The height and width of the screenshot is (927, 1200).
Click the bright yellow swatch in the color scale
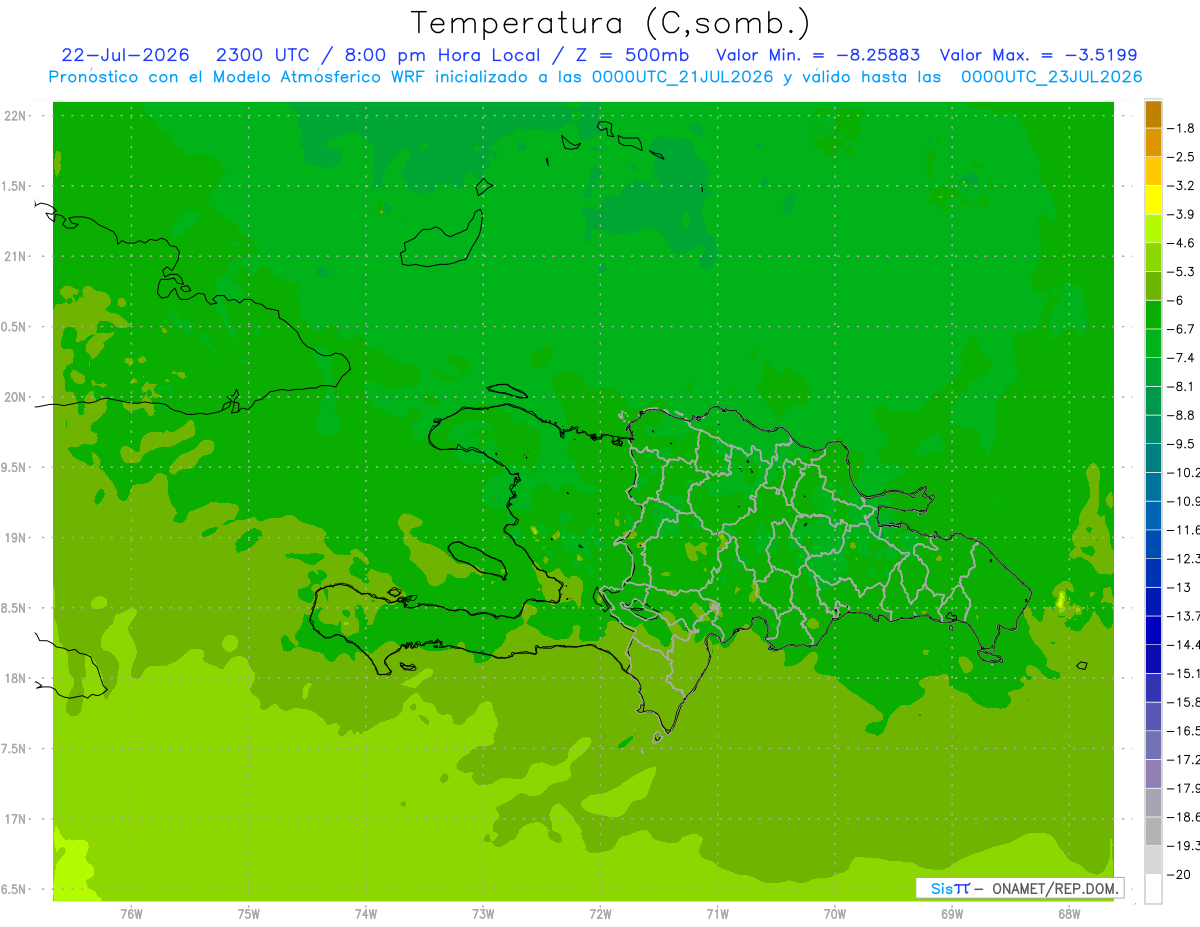(x=1153, y=200)
